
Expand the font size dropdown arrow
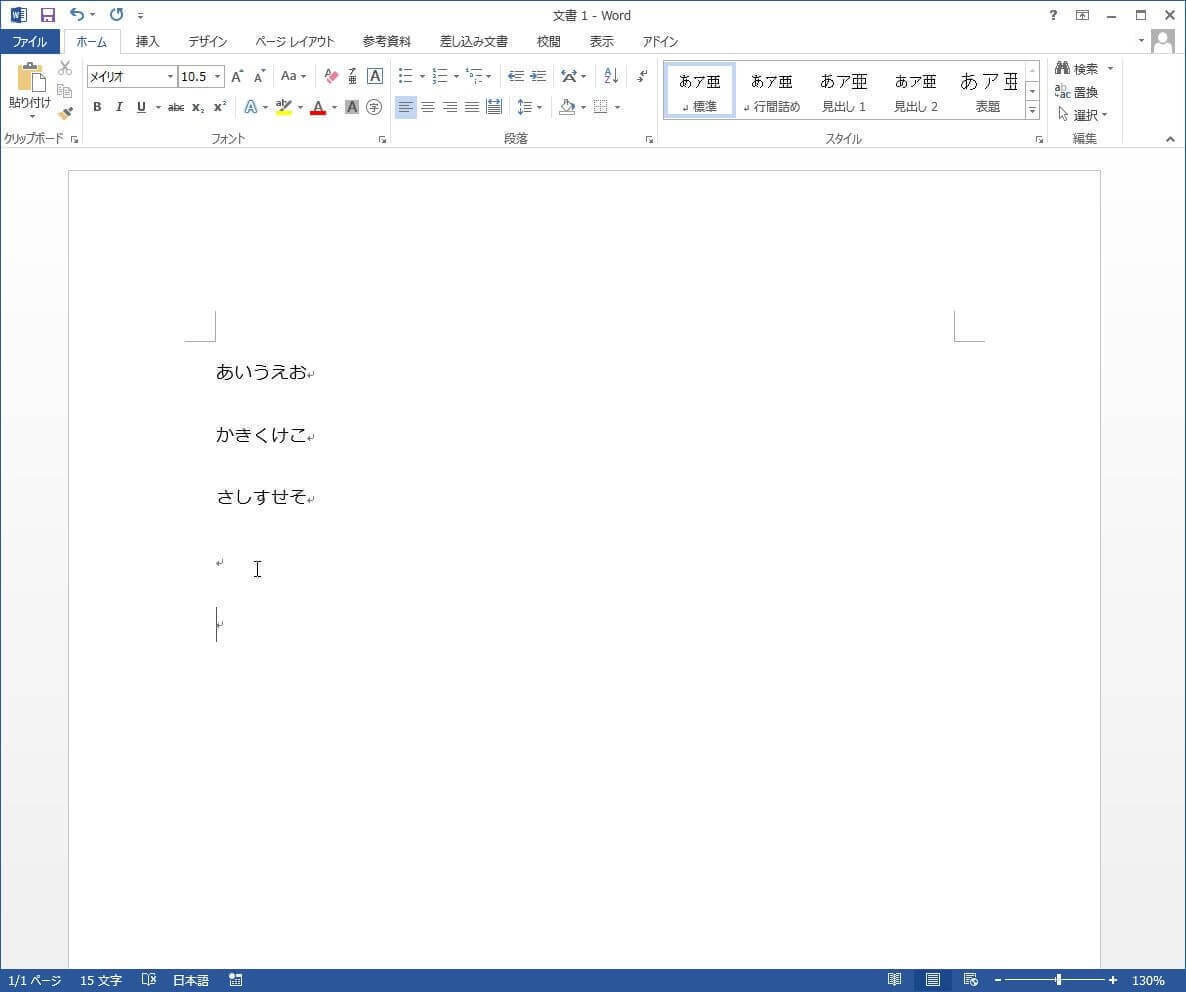[217, 77]
